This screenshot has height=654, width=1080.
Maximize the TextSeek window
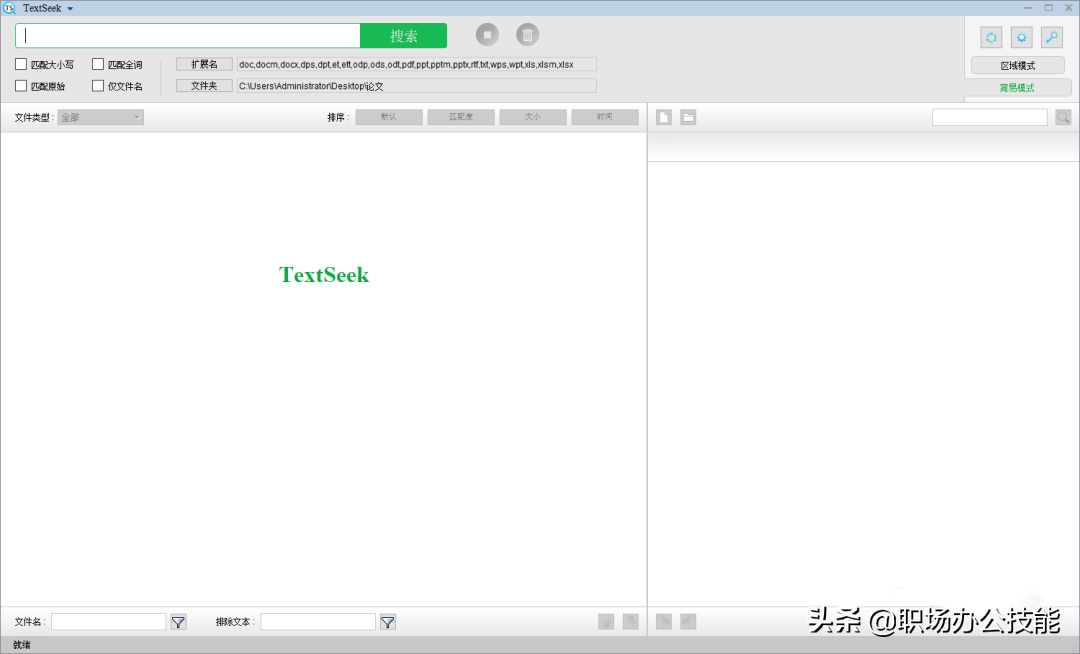click(x=1048, y=8)
